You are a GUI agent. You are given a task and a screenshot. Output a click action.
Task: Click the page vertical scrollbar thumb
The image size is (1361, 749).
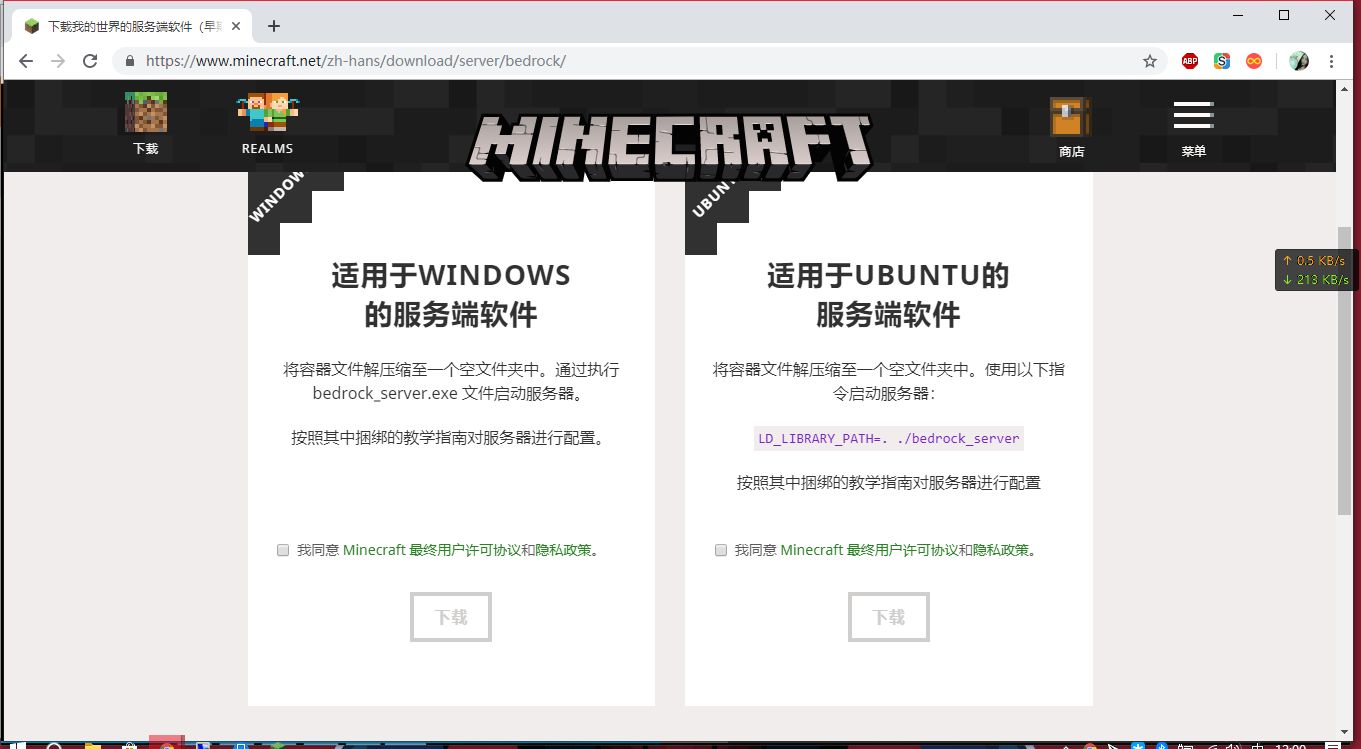click(x=1344, y=370)
